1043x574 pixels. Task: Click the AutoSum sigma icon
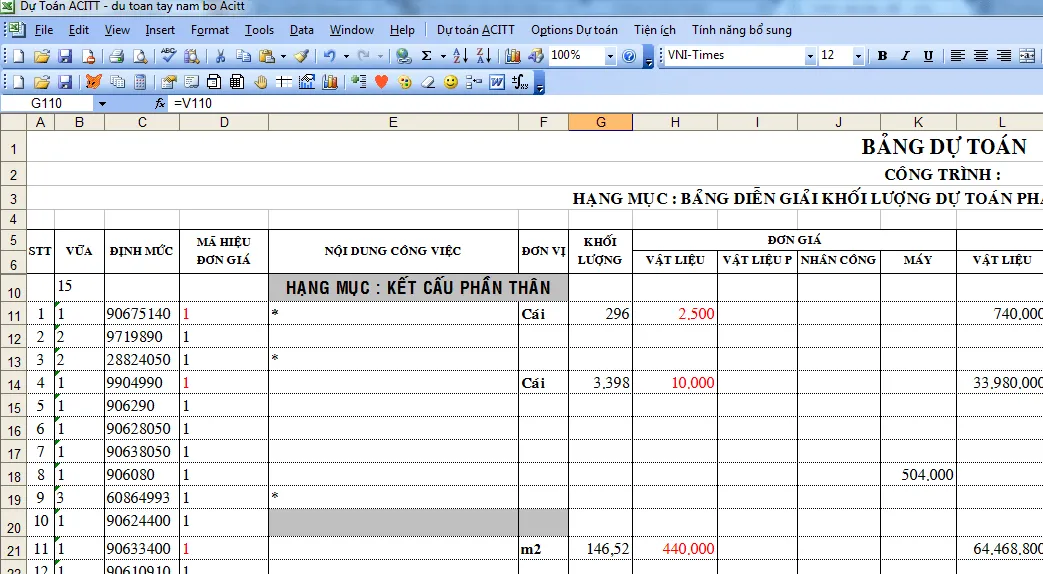[x=427, y=56]
